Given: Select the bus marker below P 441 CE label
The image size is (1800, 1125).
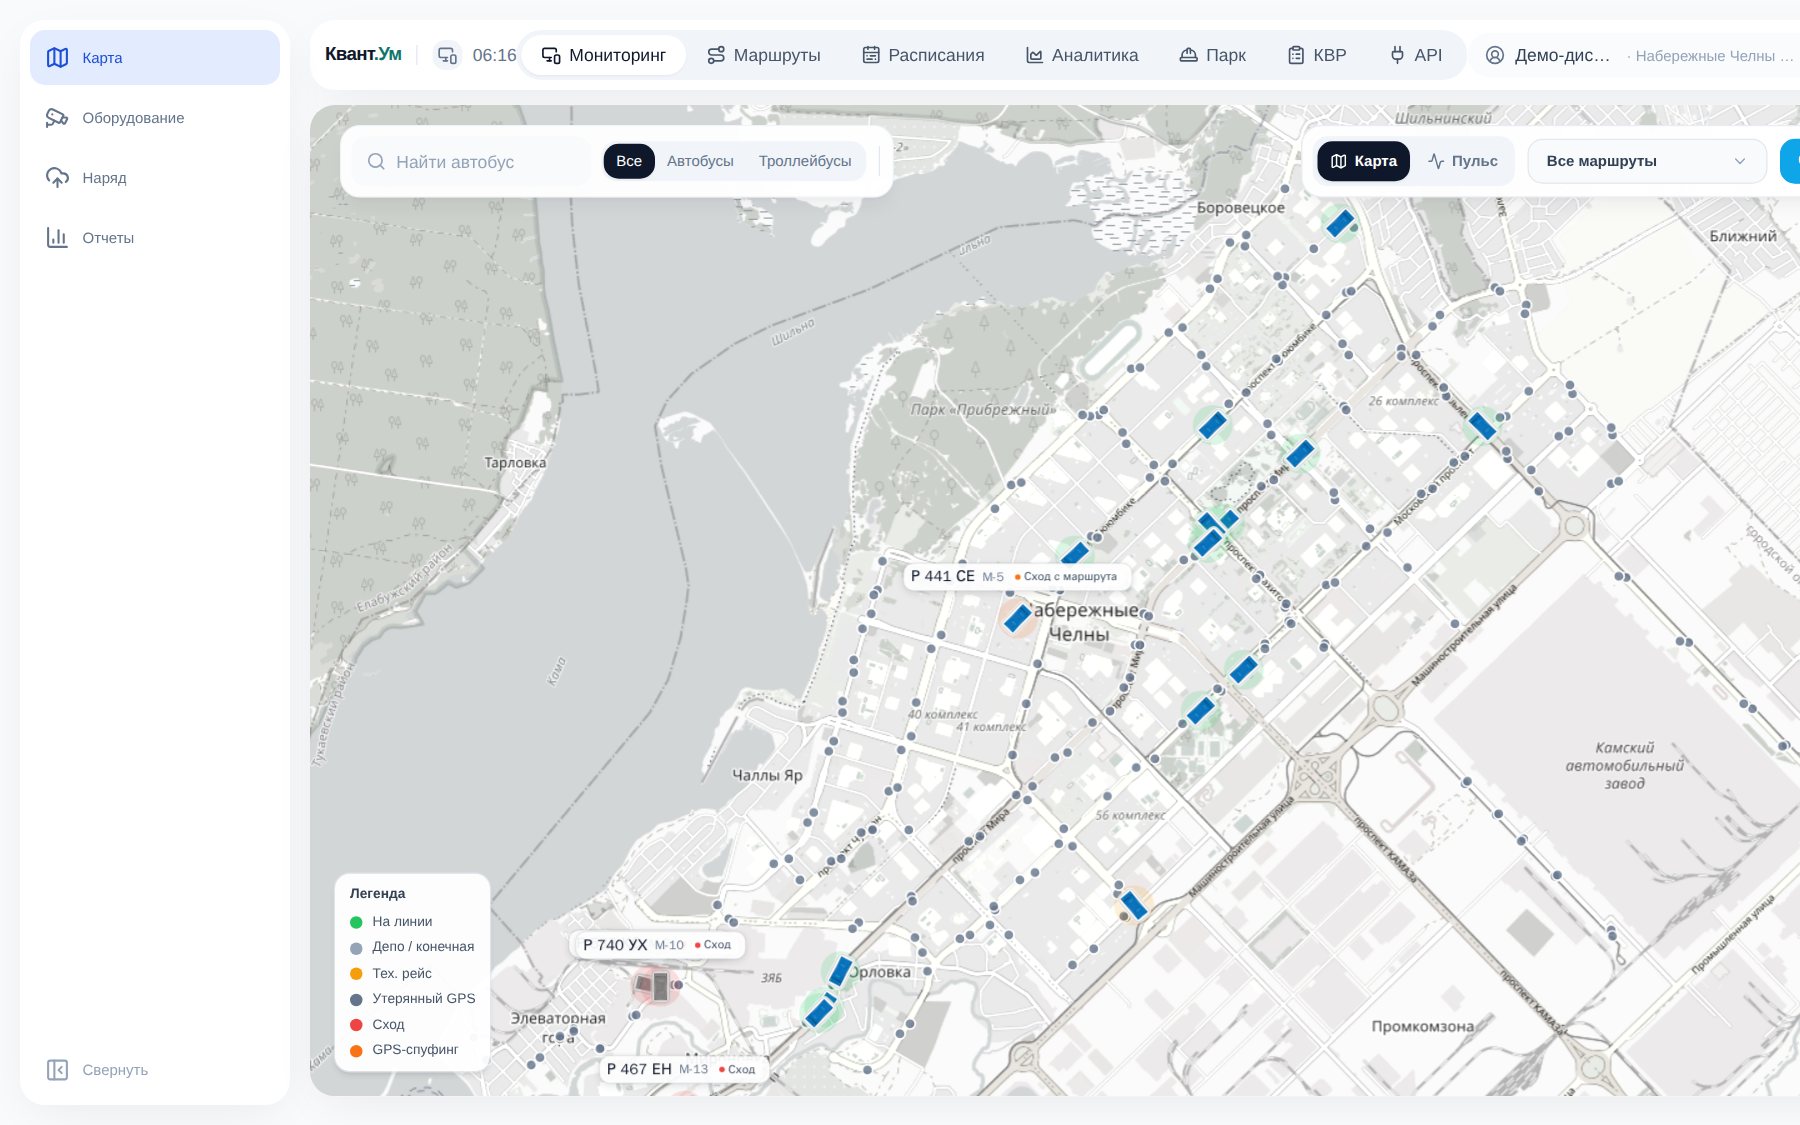Looking at the screenshot, I should click(1017, 618).
